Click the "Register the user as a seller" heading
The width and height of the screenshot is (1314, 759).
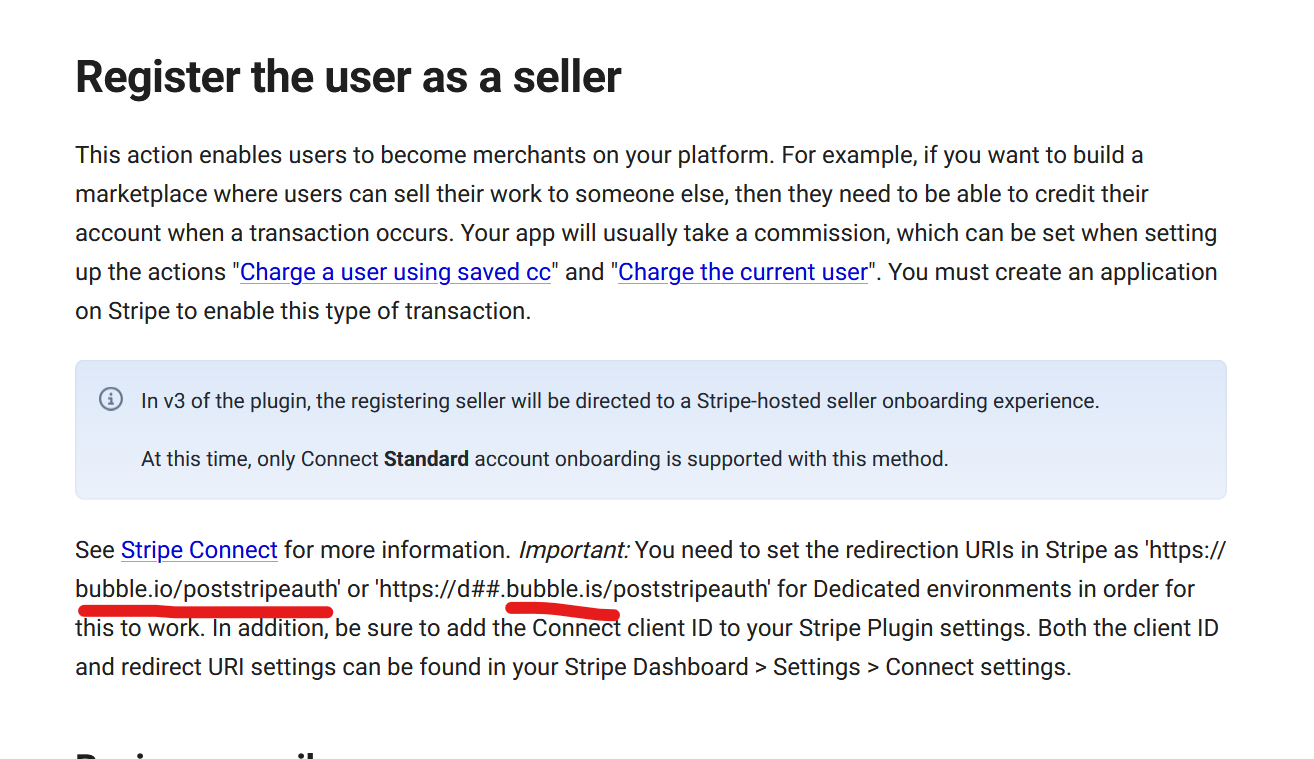coord(348,77)
